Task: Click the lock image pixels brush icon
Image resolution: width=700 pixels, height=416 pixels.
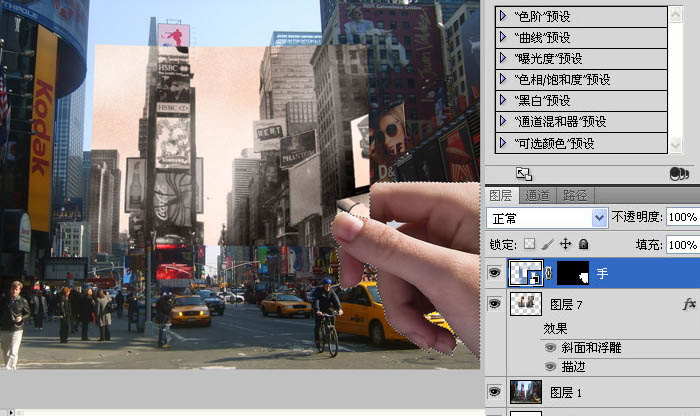Action: click(547, 244)
